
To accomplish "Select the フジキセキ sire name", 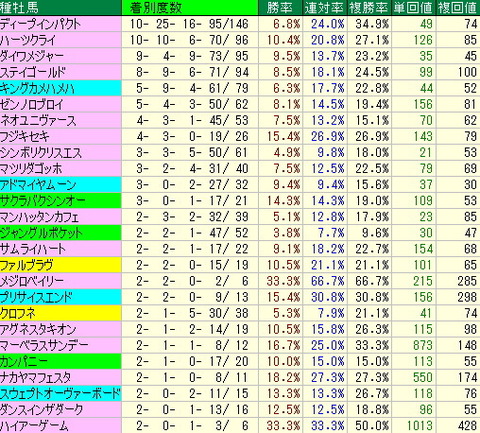I will click(25, 136).
